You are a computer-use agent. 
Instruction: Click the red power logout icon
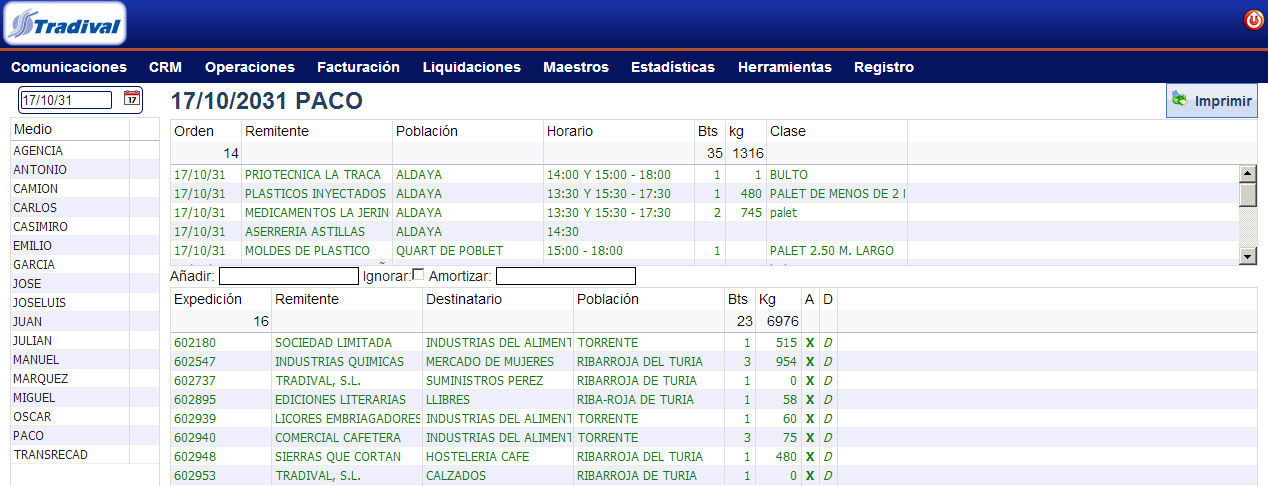(x=1253, y=20)
